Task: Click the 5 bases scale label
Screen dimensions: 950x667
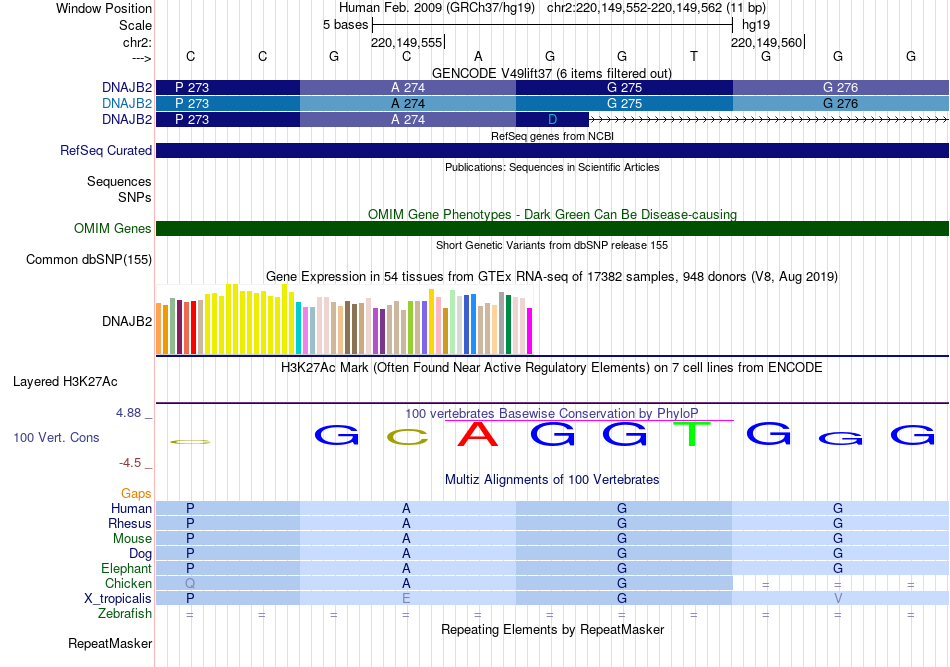Action: (x=345, y=25)
